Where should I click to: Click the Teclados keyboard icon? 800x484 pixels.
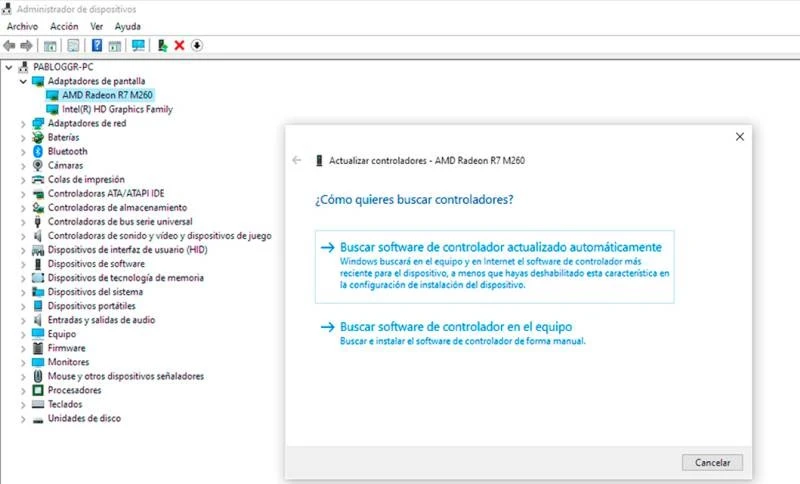pyautogui.click(x=38, y=404)
